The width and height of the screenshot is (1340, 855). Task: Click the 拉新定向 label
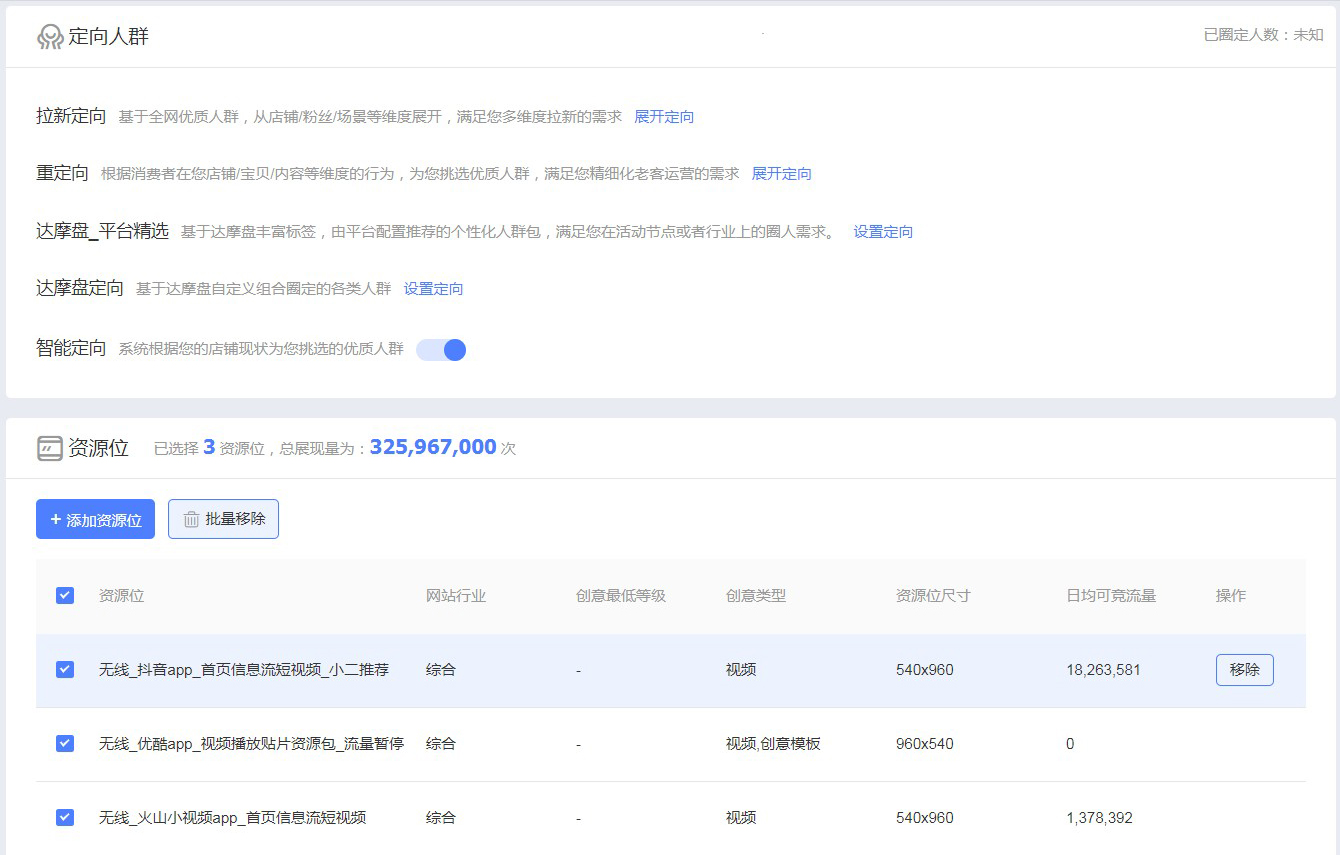click(71, 116)
